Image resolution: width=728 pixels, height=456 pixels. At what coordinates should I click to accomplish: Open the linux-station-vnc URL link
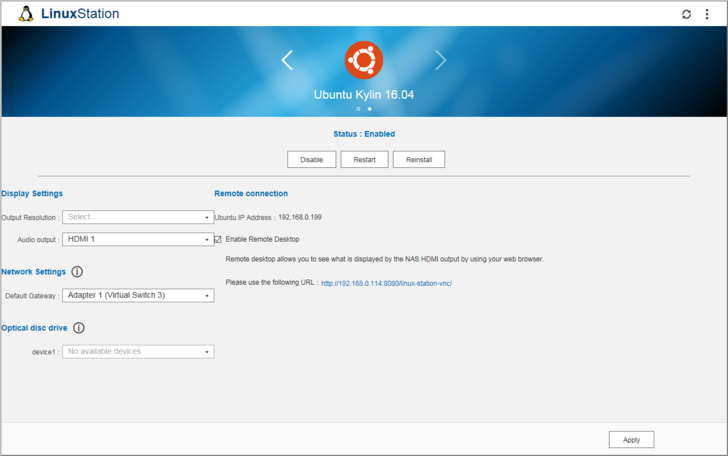(x=386, y=283)
